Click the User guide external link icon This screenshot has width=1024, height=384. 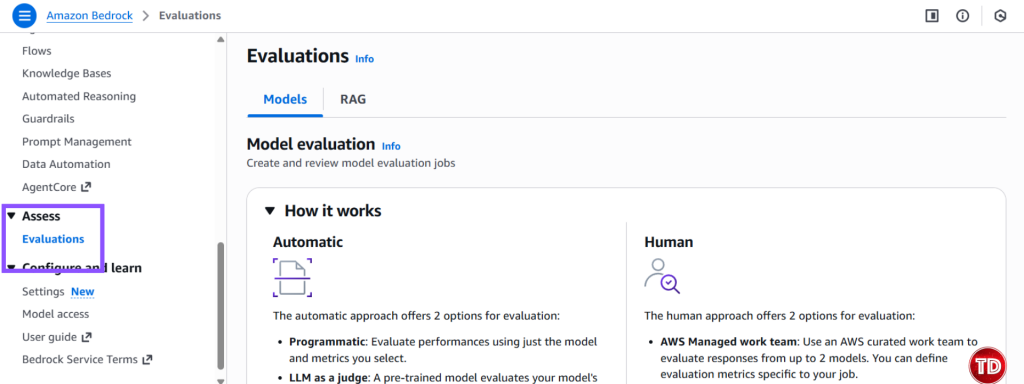click(86, 338)
